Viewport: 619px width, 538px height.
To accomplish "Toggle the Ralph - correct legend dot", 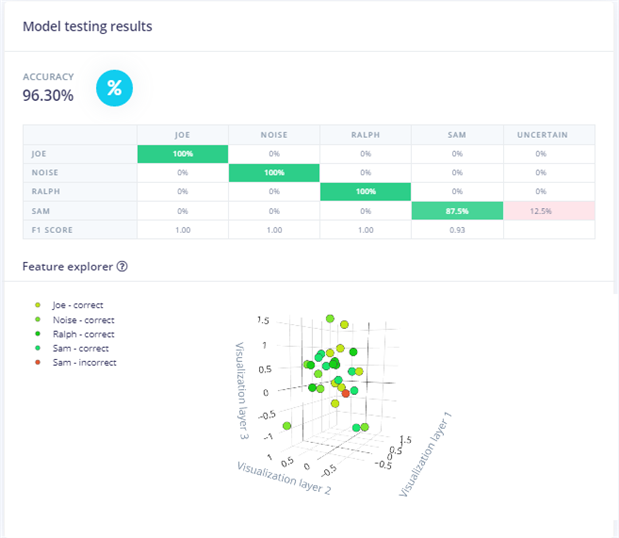I will tap(38, 334).
